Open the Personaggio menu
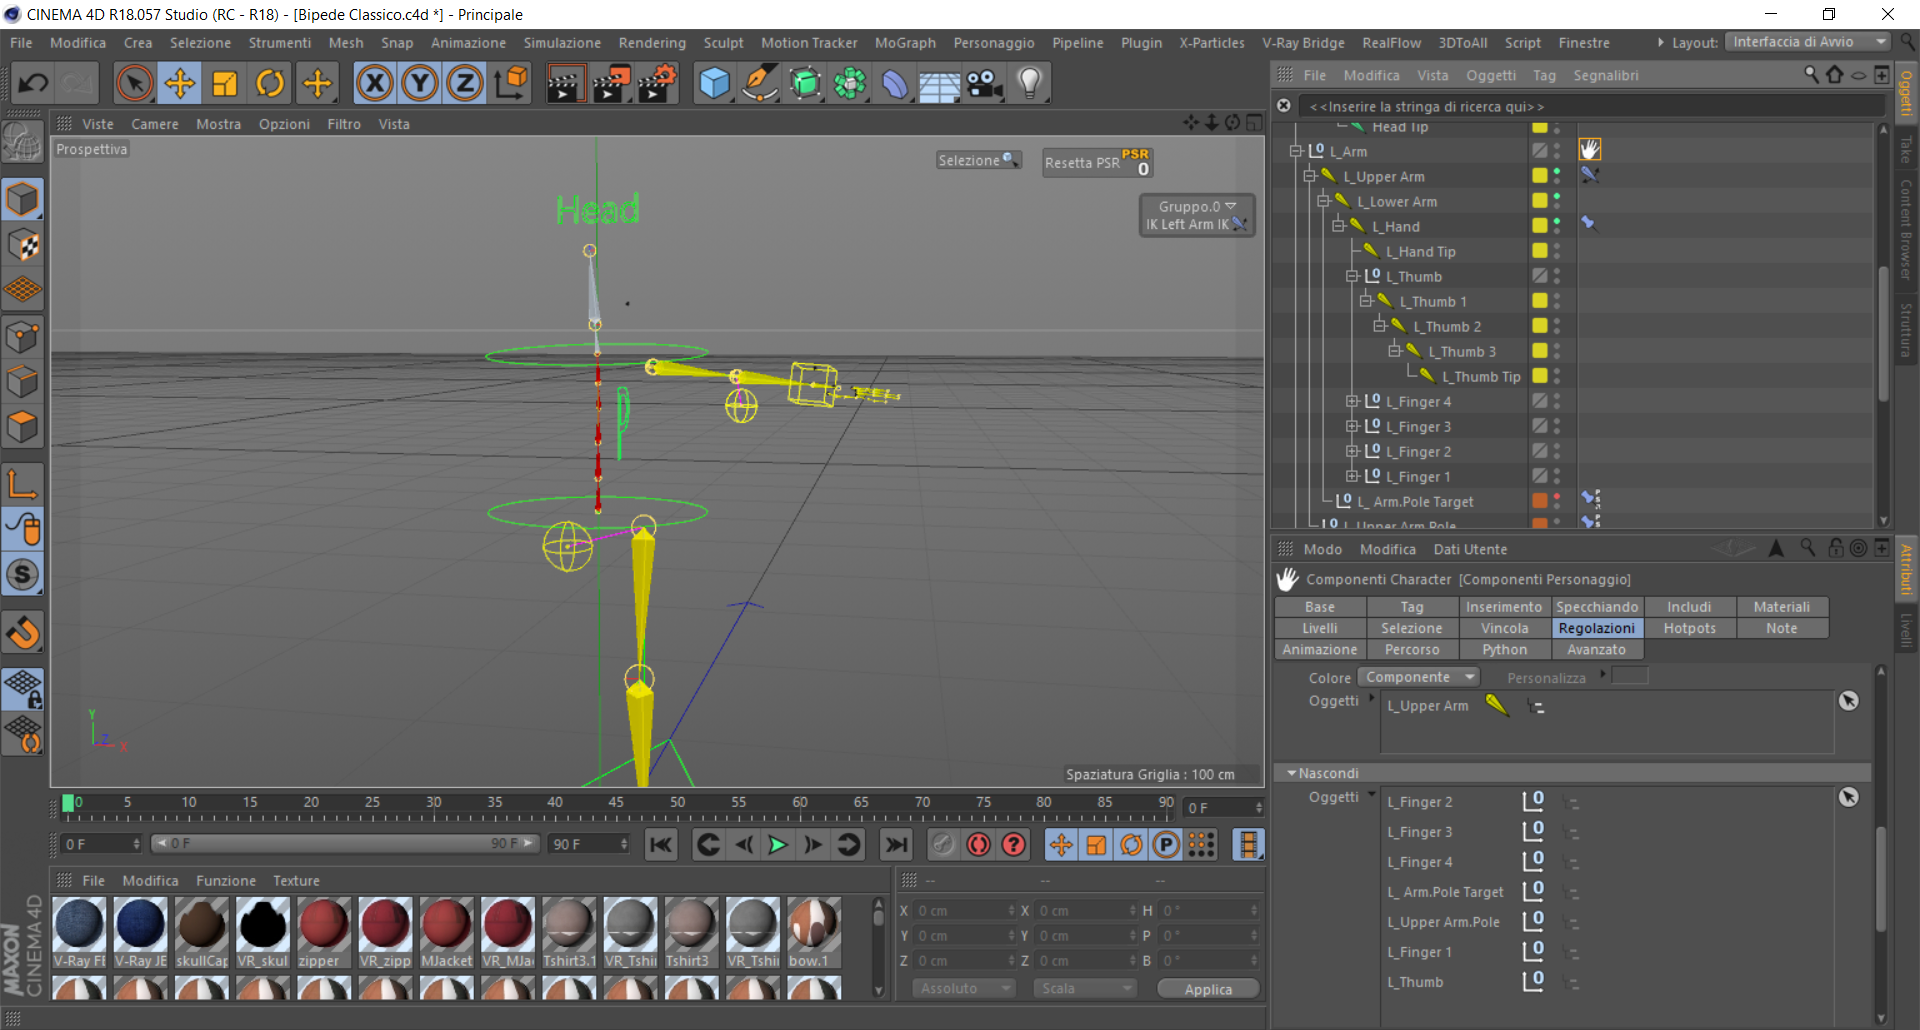 tap(993, 43)
